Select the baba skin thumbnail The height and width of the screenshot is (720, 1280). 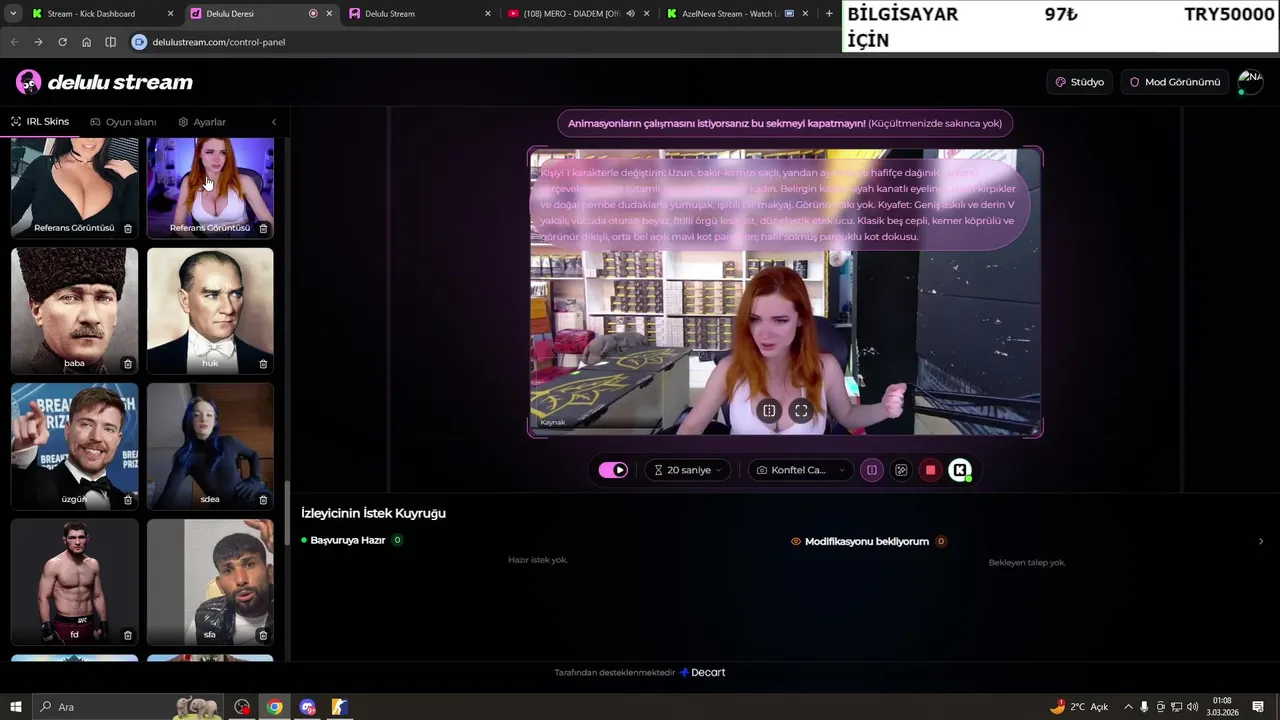click(x=75, y=310)
